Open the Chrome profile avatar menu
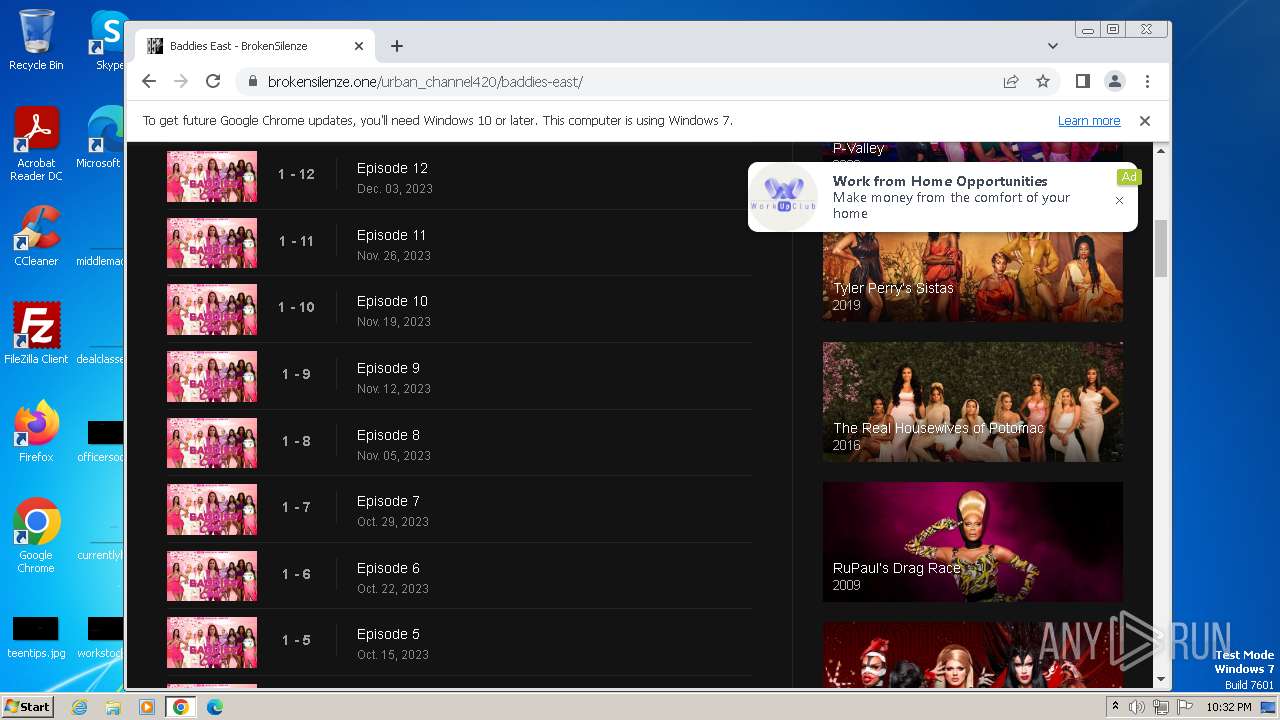 (1115, 81)
